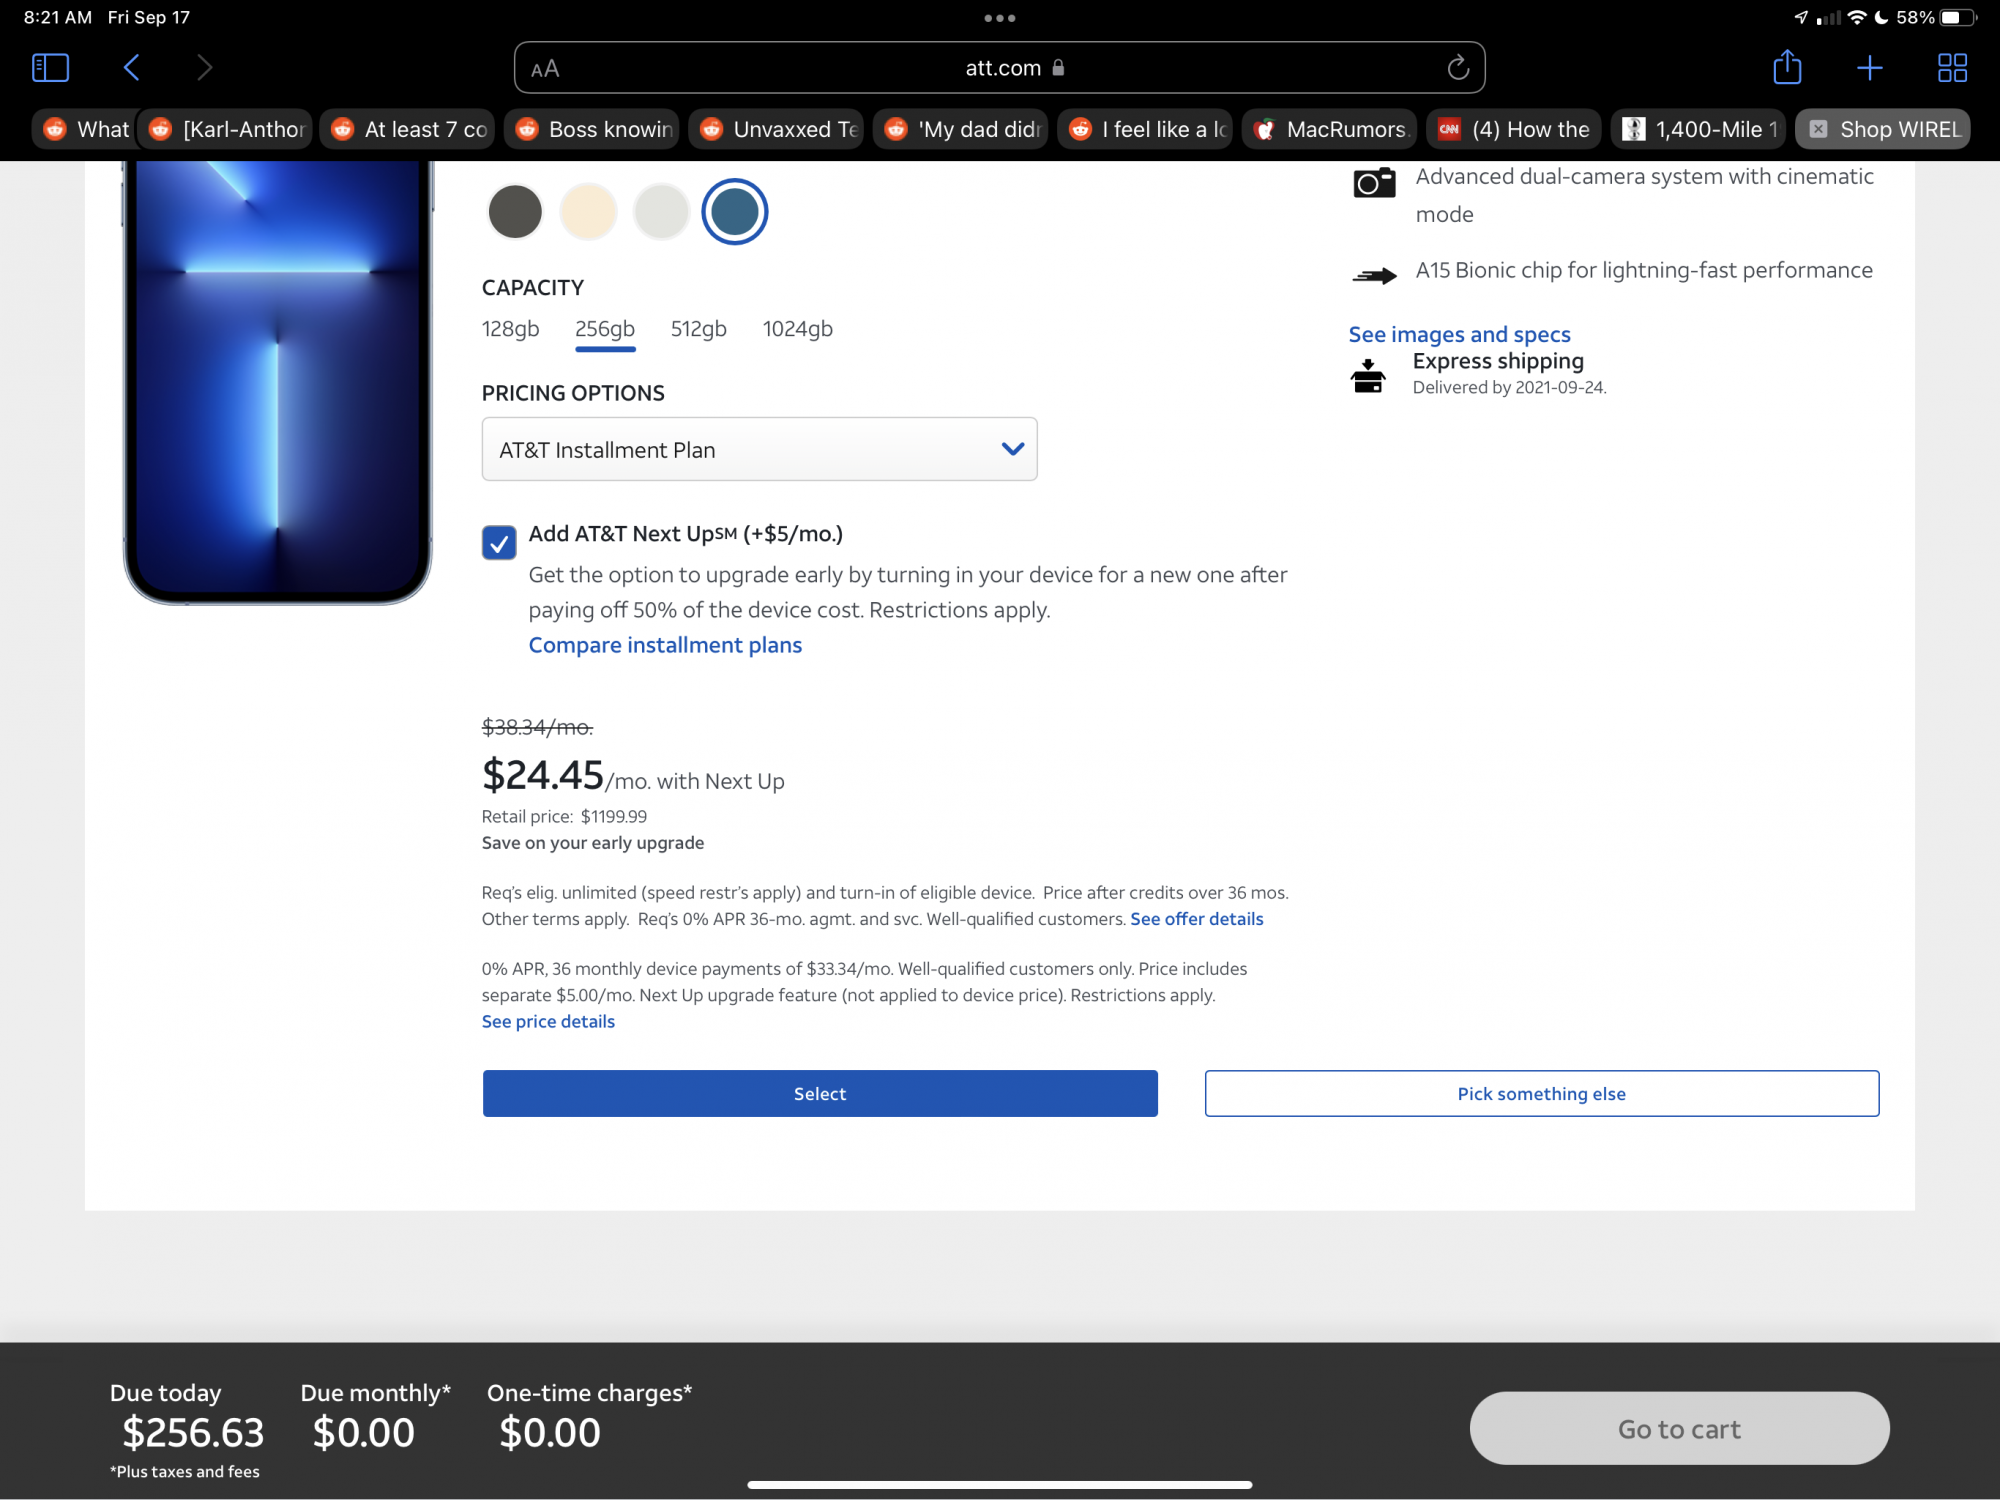Choose 512gb capacity
Viewport: 2000px width, 1500px height.
698,329
